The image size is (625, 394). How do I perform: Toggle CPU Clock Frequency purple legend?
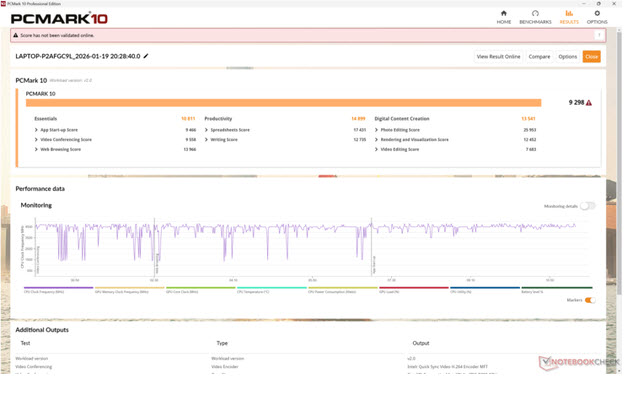coord(58,290)
